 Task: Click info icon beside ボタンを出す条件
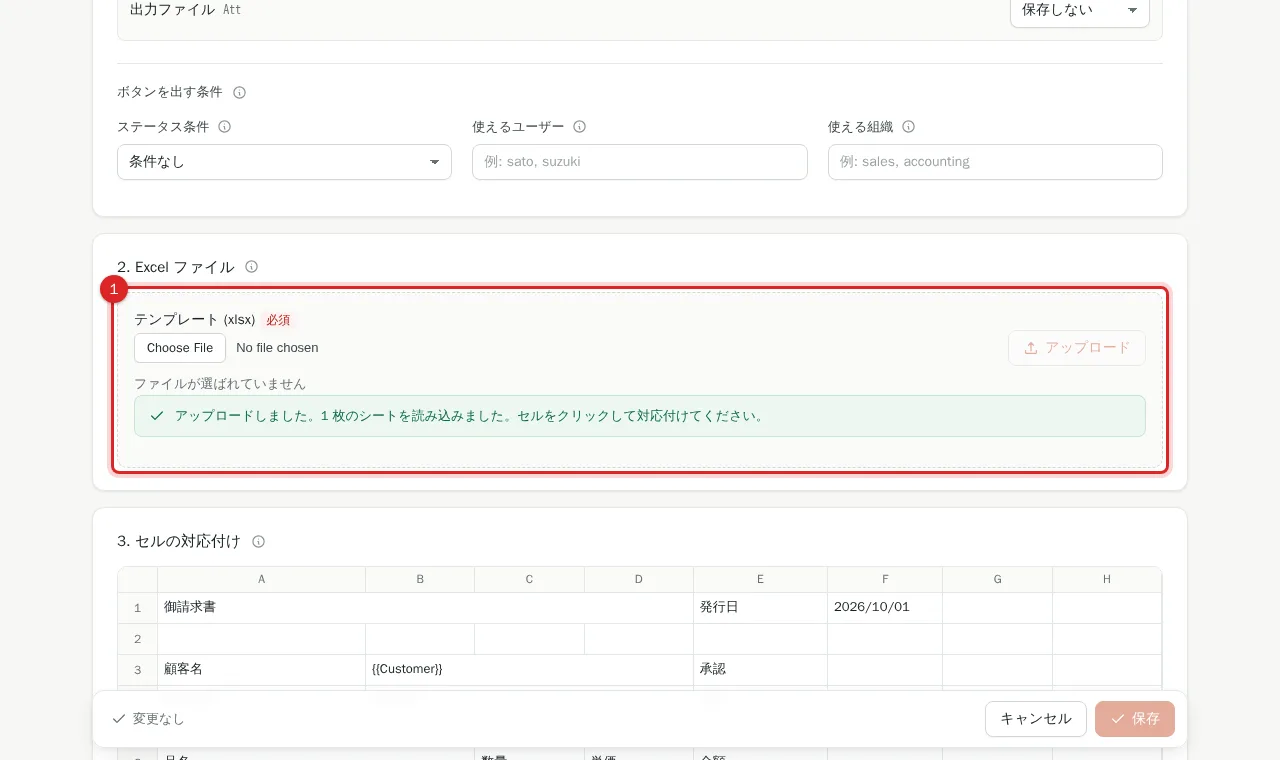240,93
